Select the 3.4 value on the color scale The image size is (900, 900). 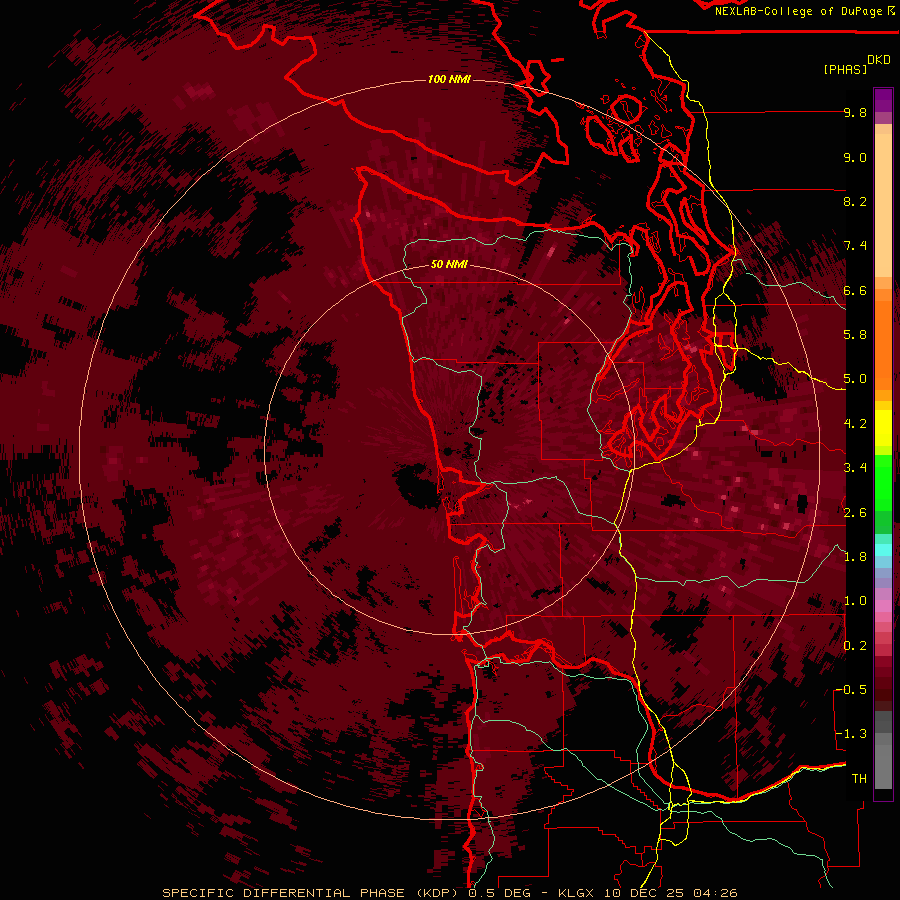[x=855, y=468]
